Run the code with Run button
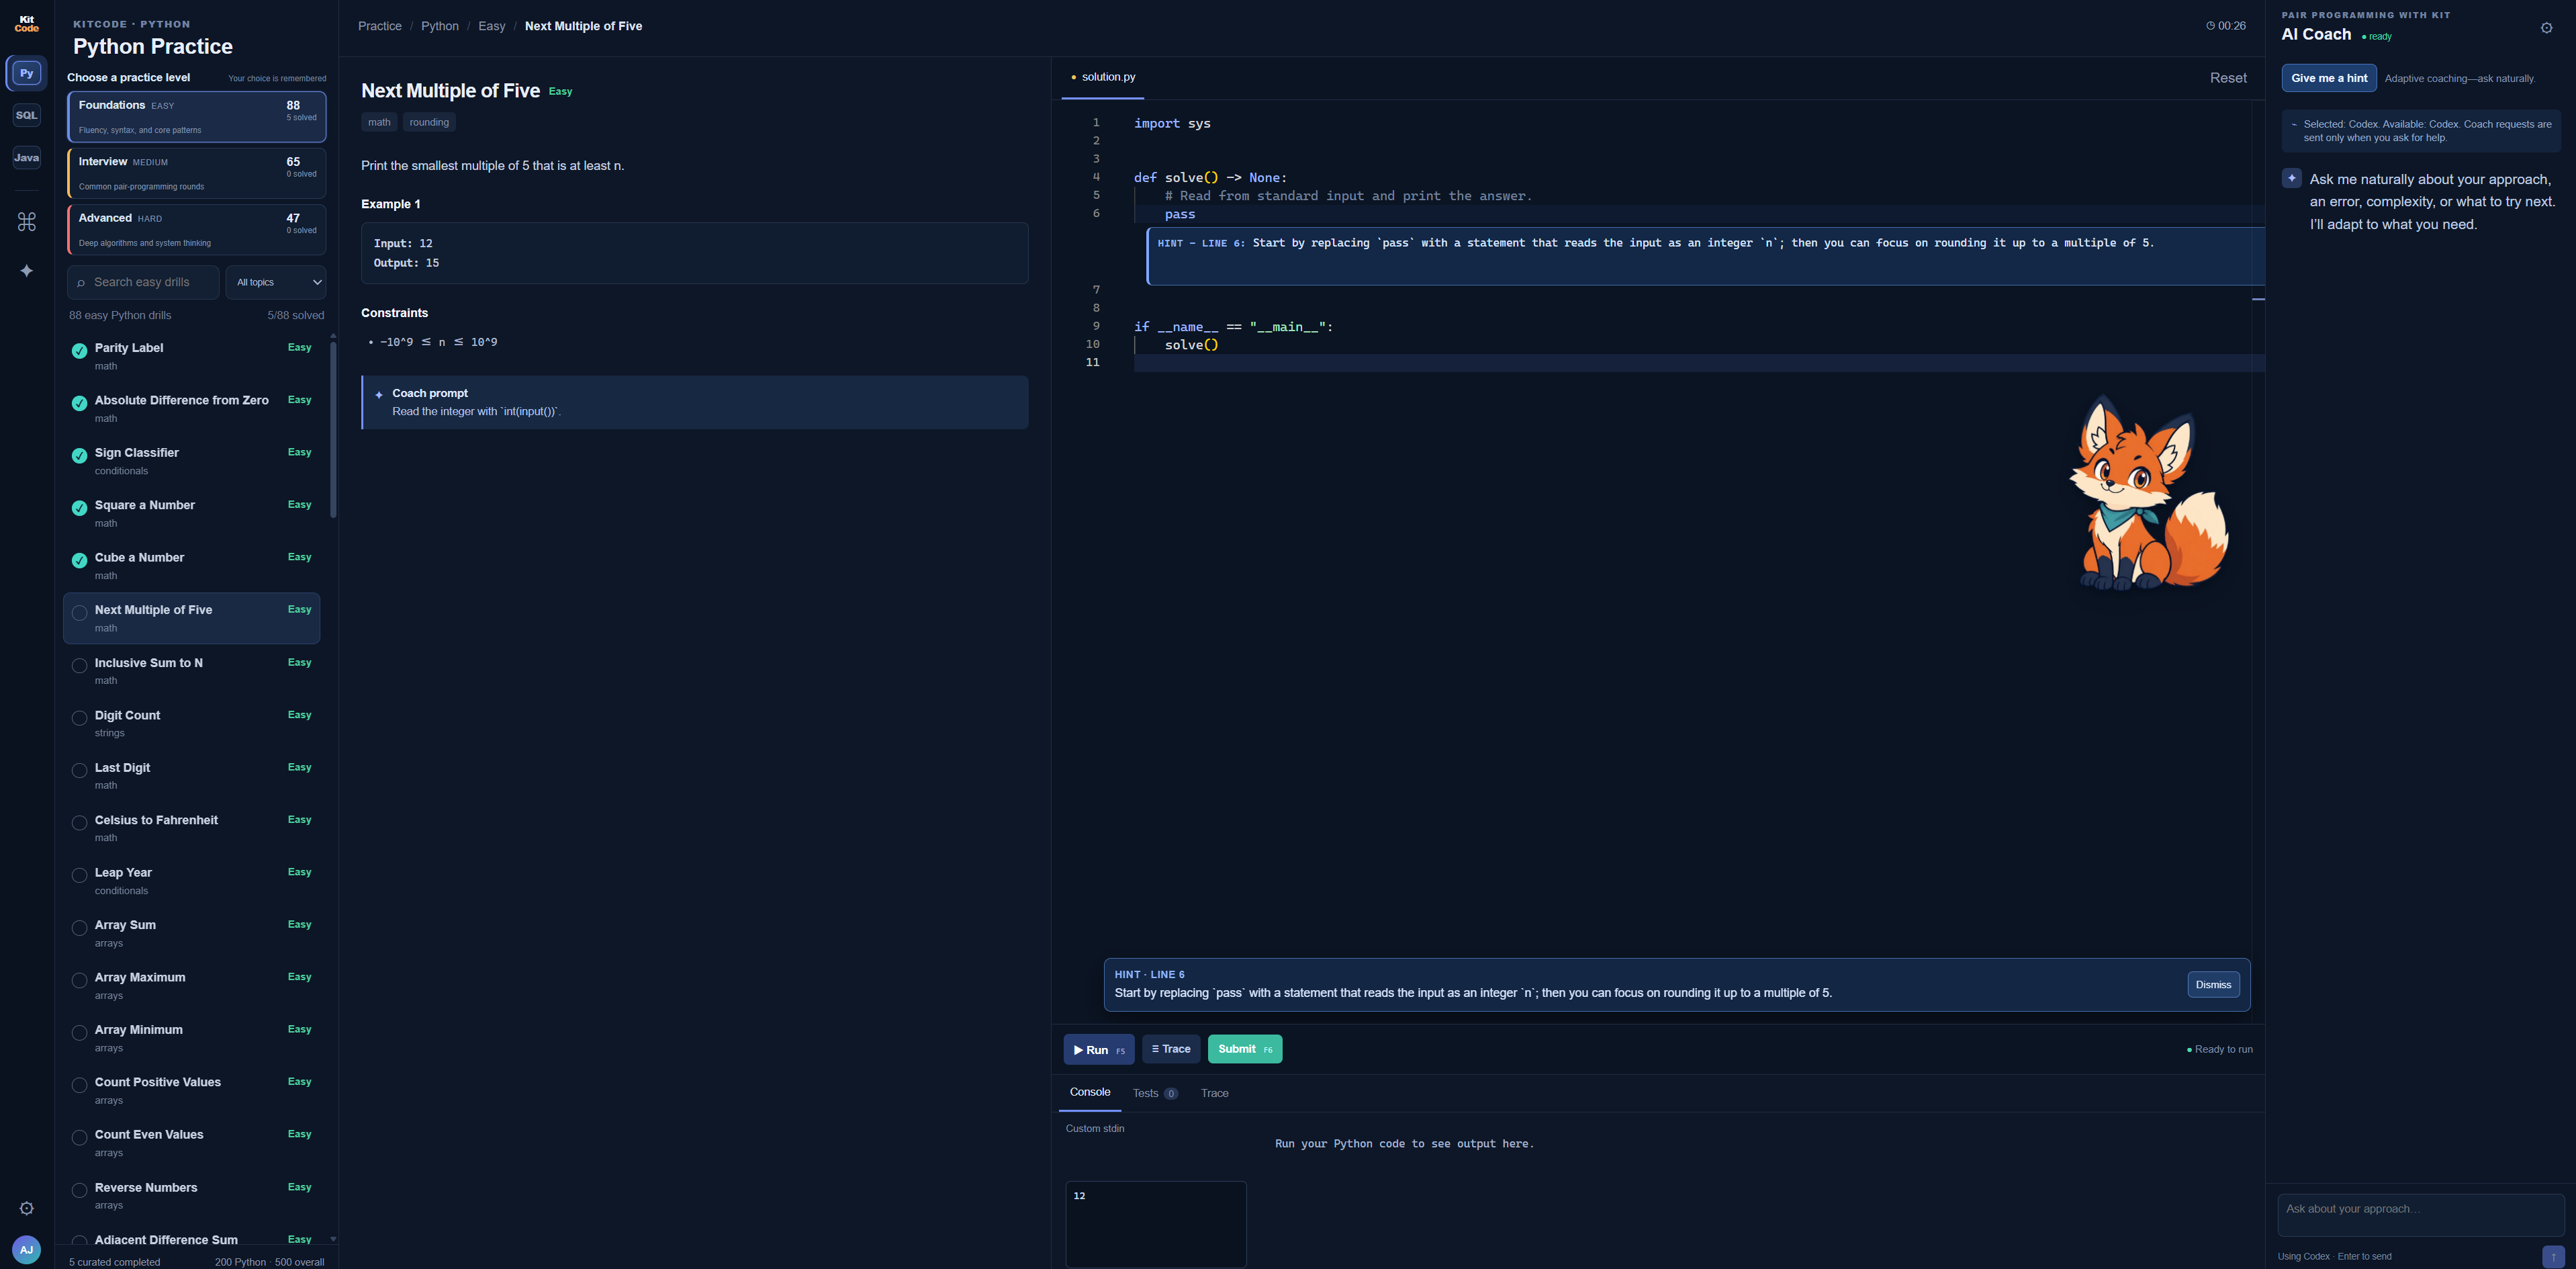 [1099, 1049]
